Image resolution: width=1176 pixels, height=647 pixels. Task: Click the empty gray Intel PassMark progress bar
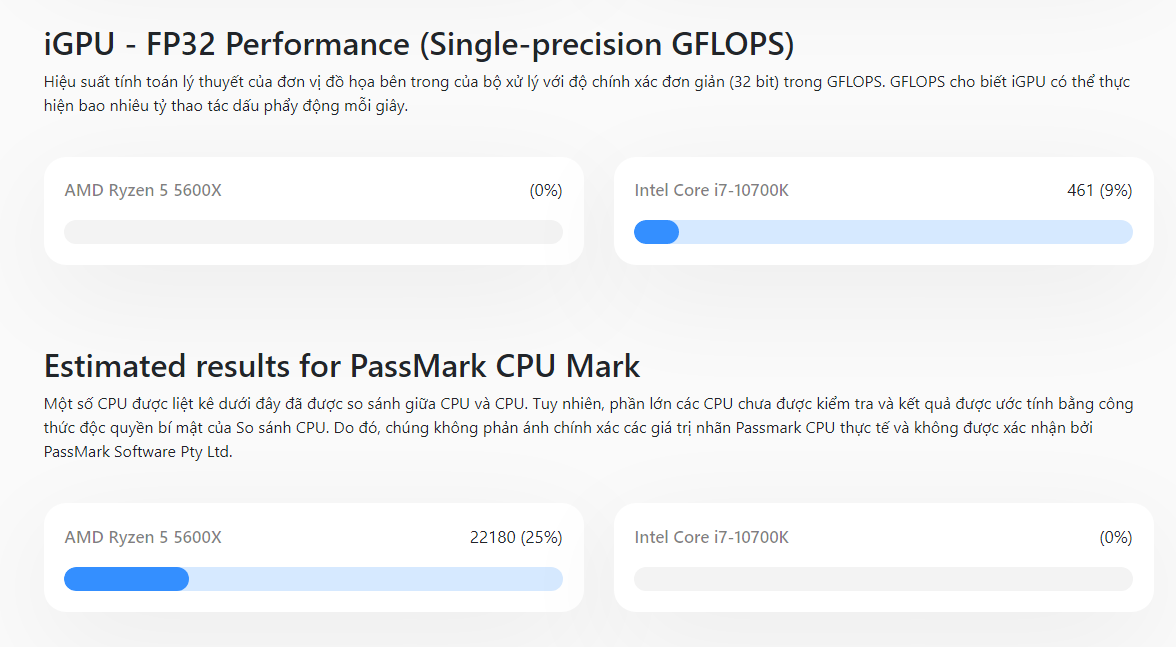click(883, 579)
